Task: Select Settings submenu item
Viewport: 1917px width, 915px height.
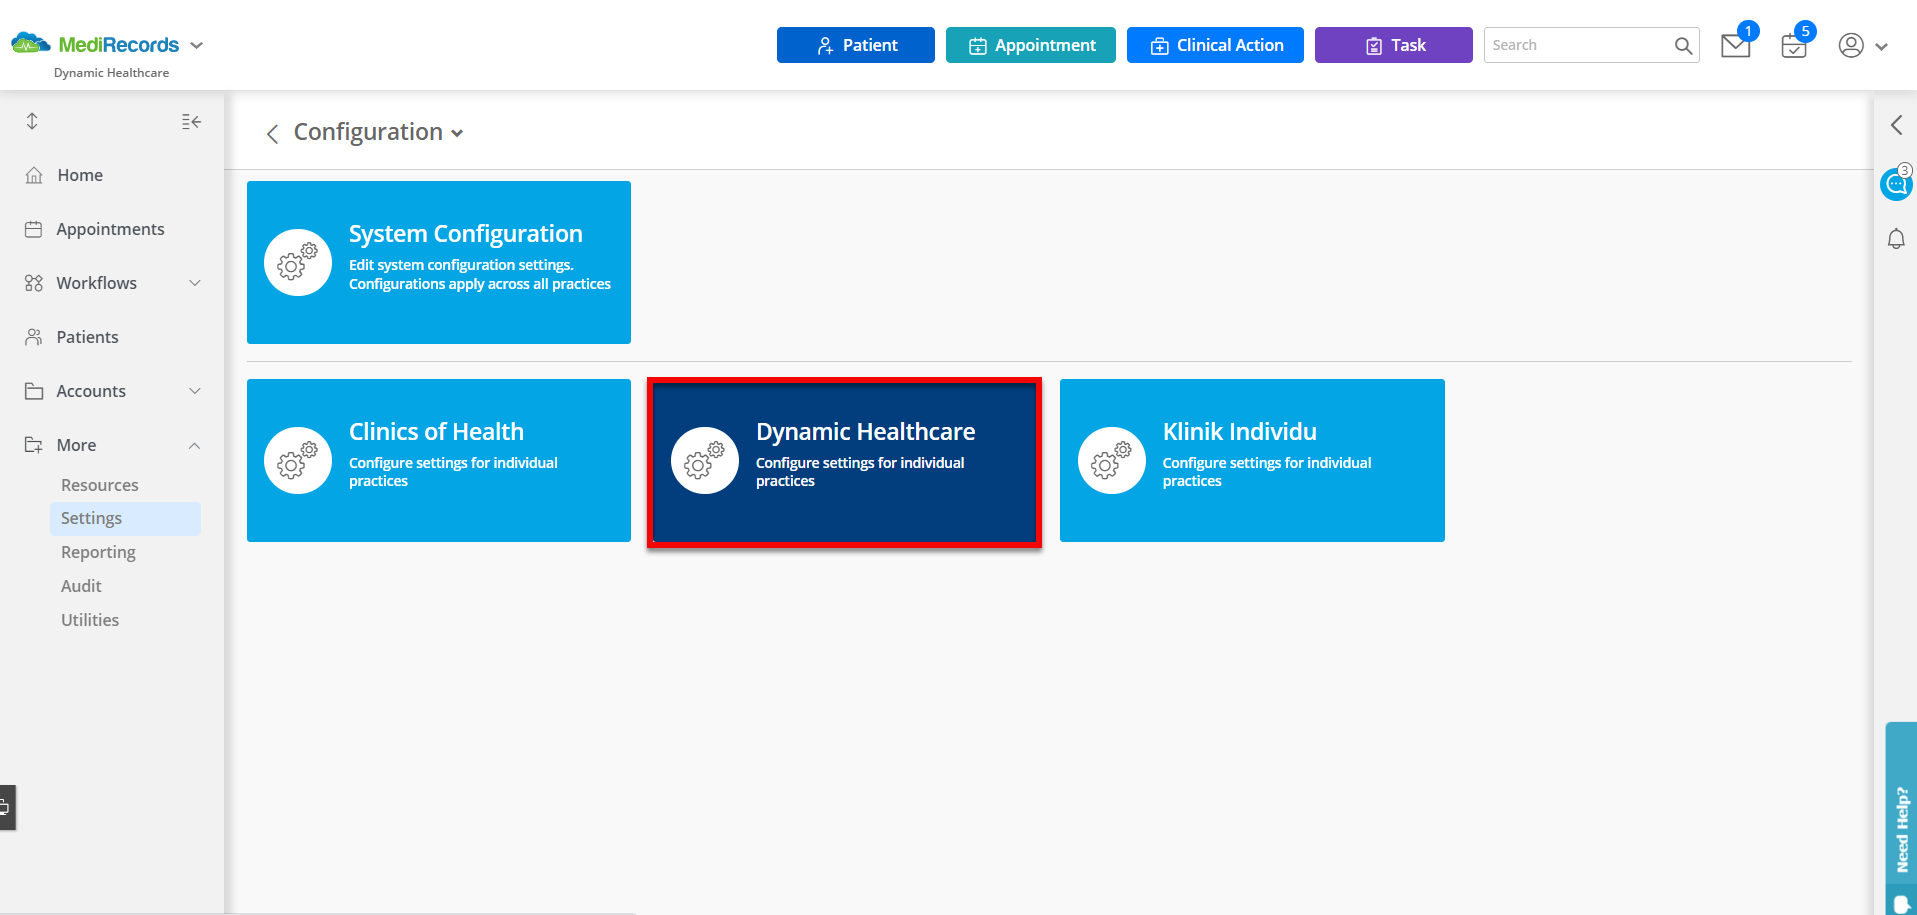Action: point(125,518)
